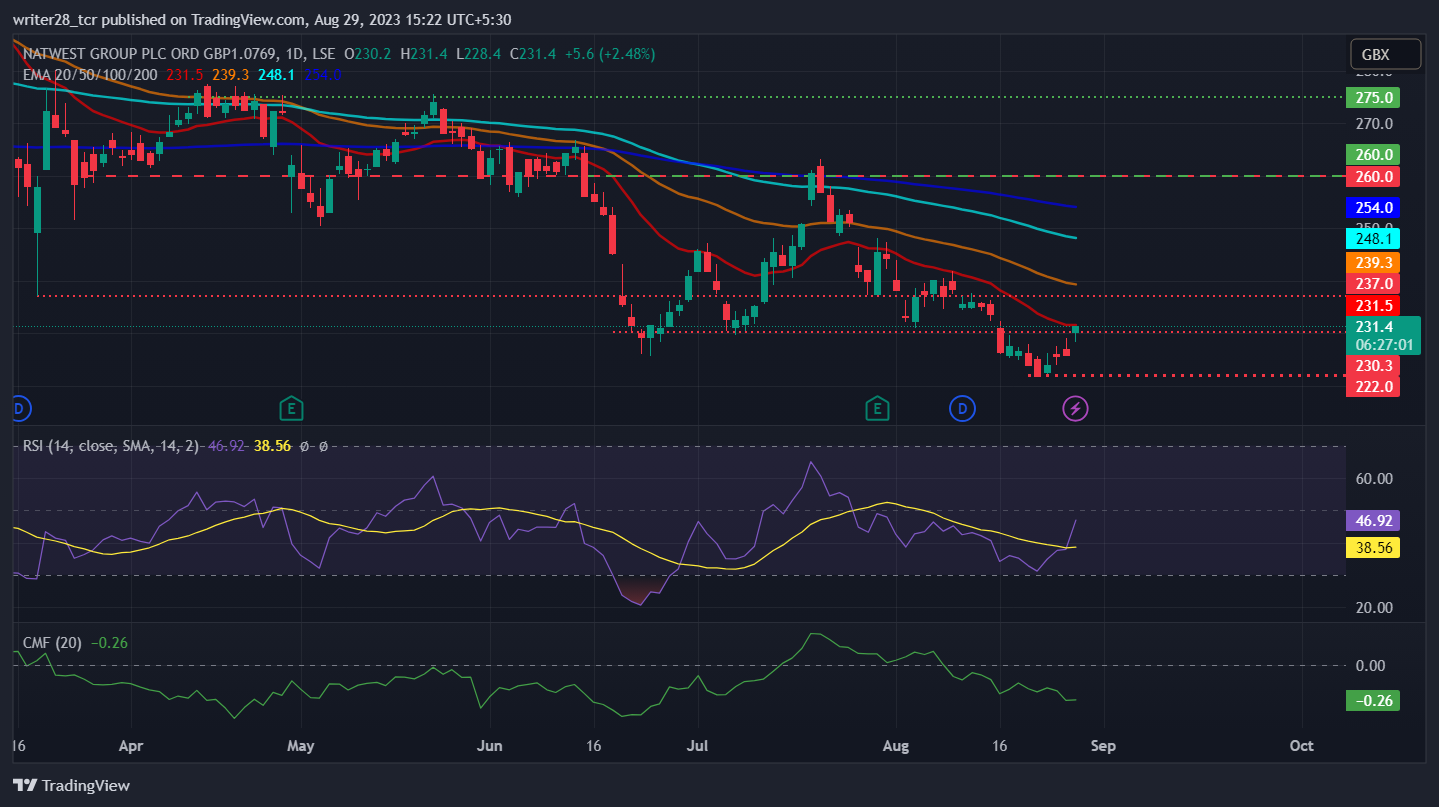Click the purple 46.92 RSI axis label
1439x807 pixels.
1373,520
